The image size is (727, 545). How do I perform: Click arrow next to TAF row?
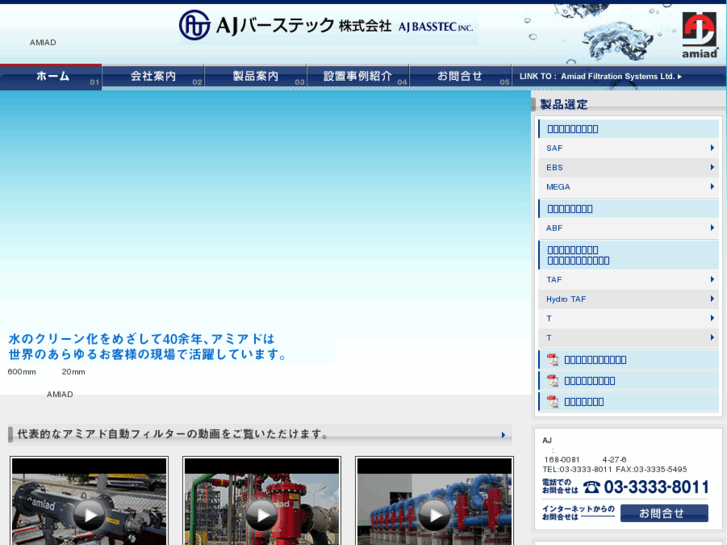tap(712, 280)
